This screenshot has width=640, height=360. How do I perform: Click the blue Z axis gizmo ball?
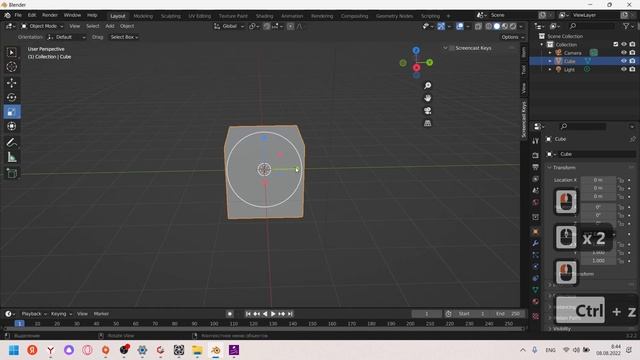(x=416, y=50)
